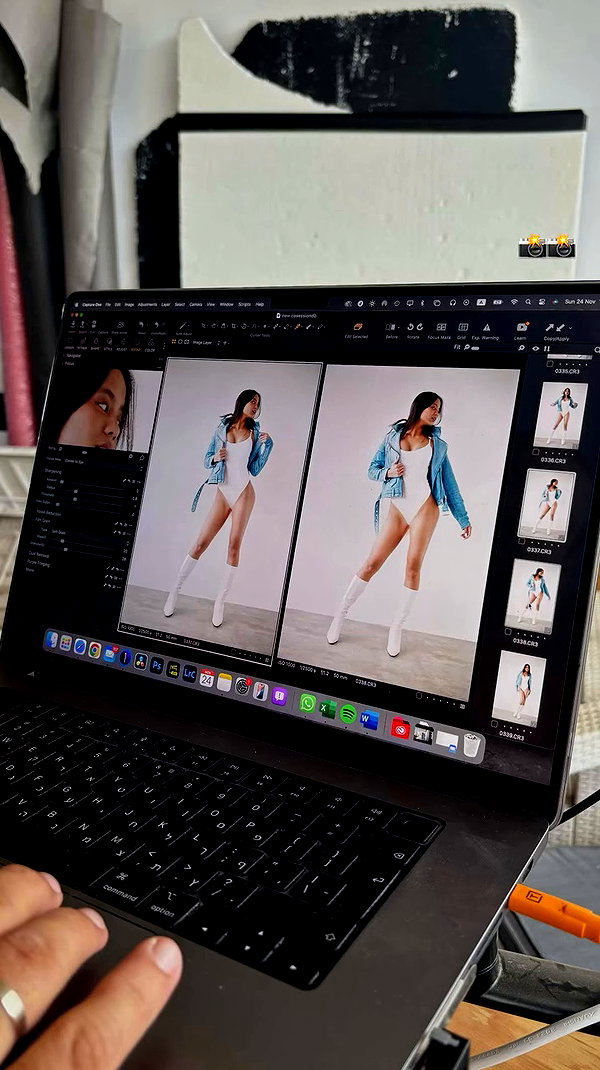The image size is (600, 1070).
Task: Click the Auto Adjust toolbar icon
Action: pyautogui.click(x=184, y=328)
